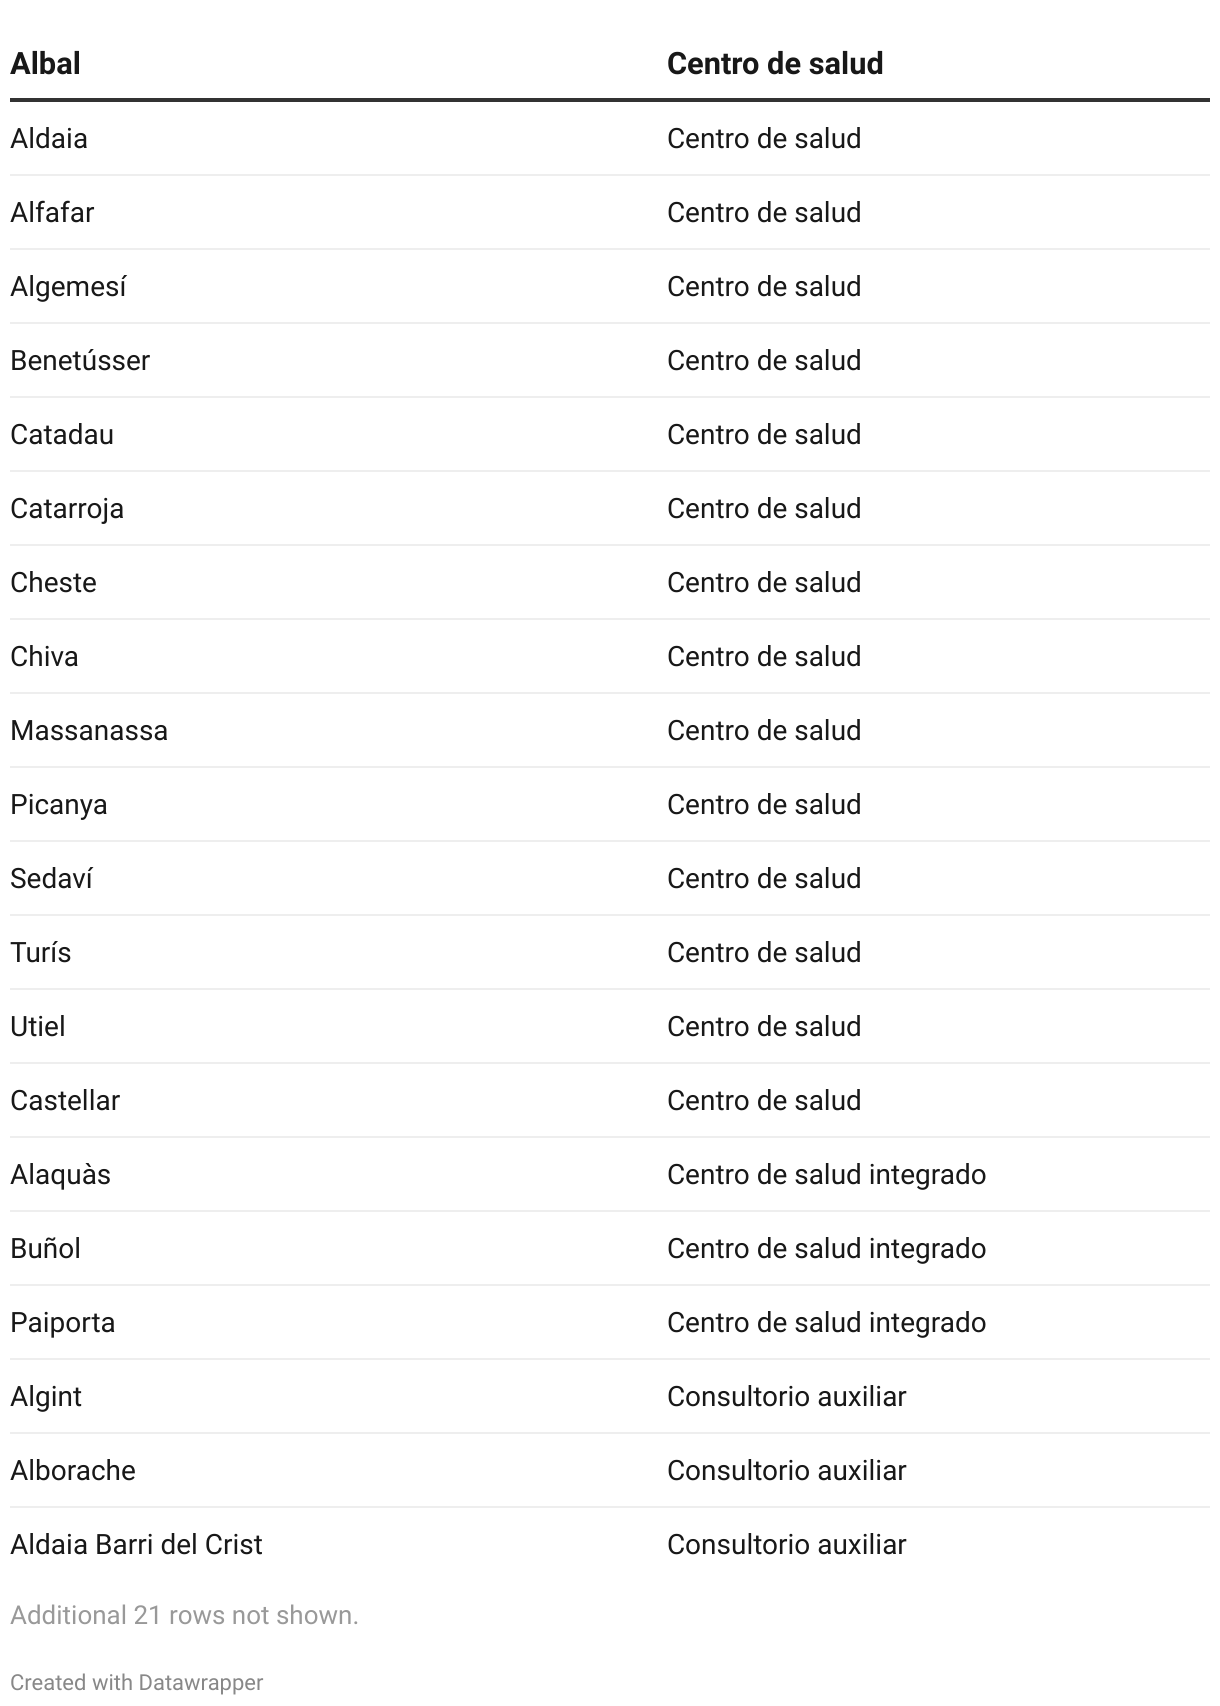Click the Albal column header
This screenshot has height=1706, width=1220.
click(x=46, y=64)
